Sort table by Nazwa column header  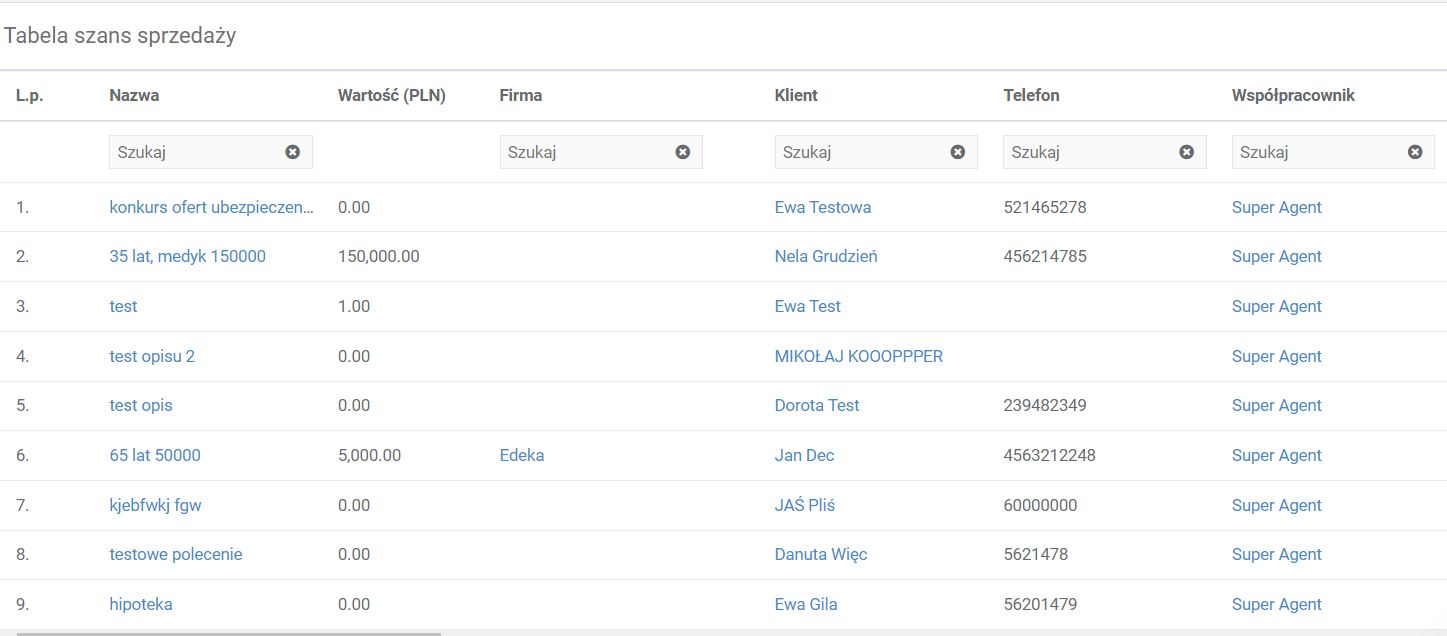134,96
